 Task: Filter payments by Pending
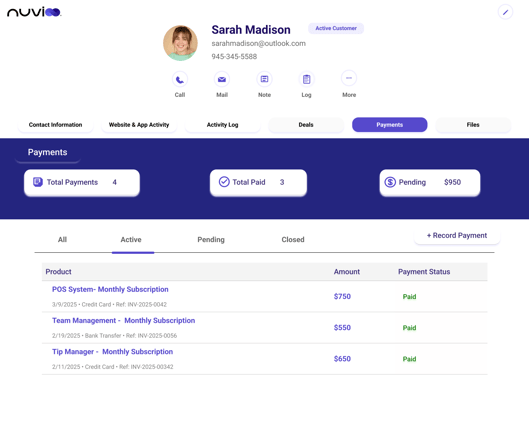pyautogui.click(x=211, y=239)
